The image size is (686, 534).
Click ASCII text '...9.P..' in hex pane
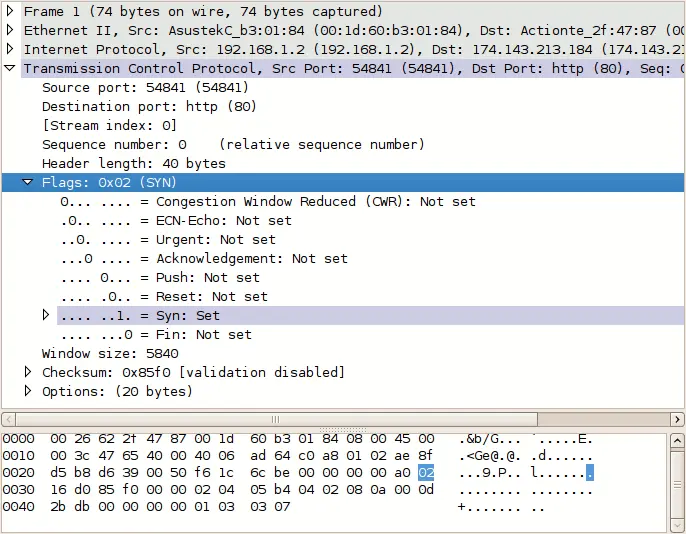pos(490,473)
